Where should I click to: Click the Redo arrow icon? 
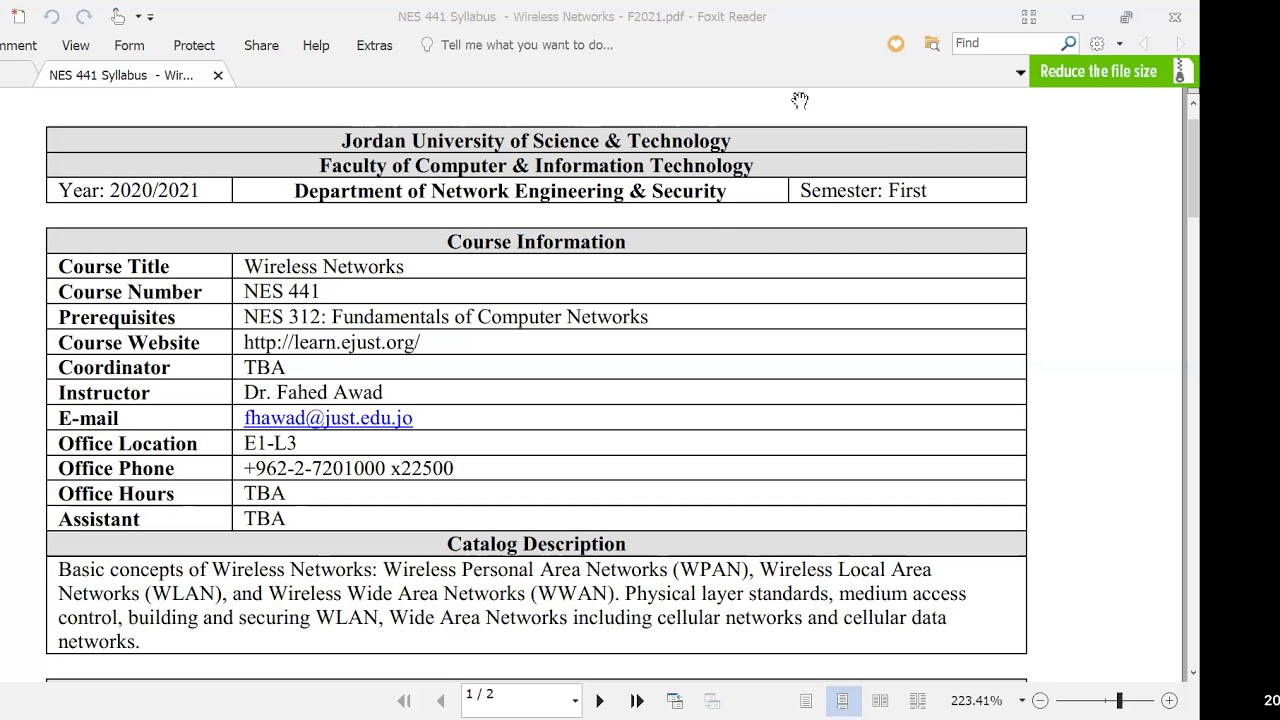click(x=84, y=16)
